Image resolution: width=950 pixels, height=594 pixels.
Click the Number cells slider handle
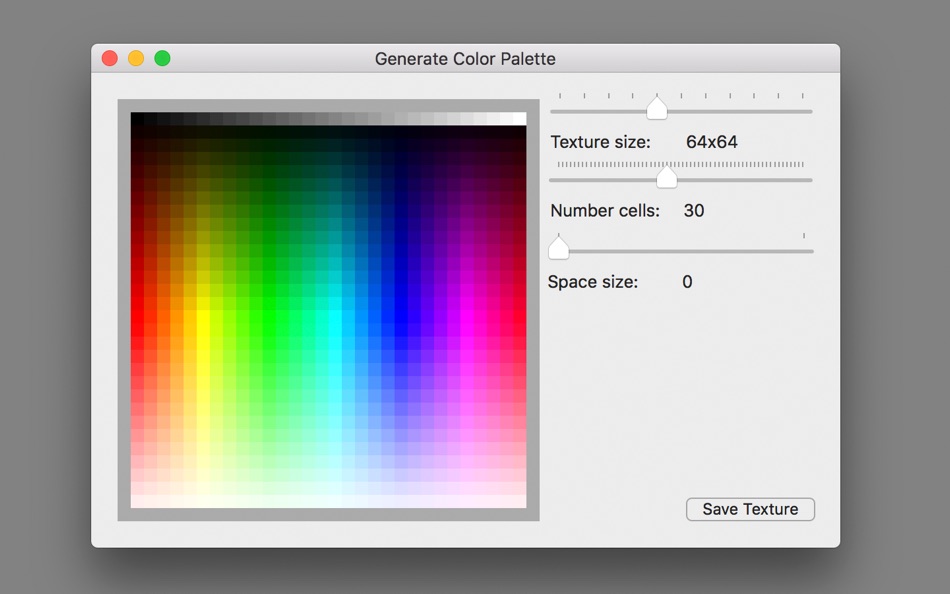click(666, 177)
